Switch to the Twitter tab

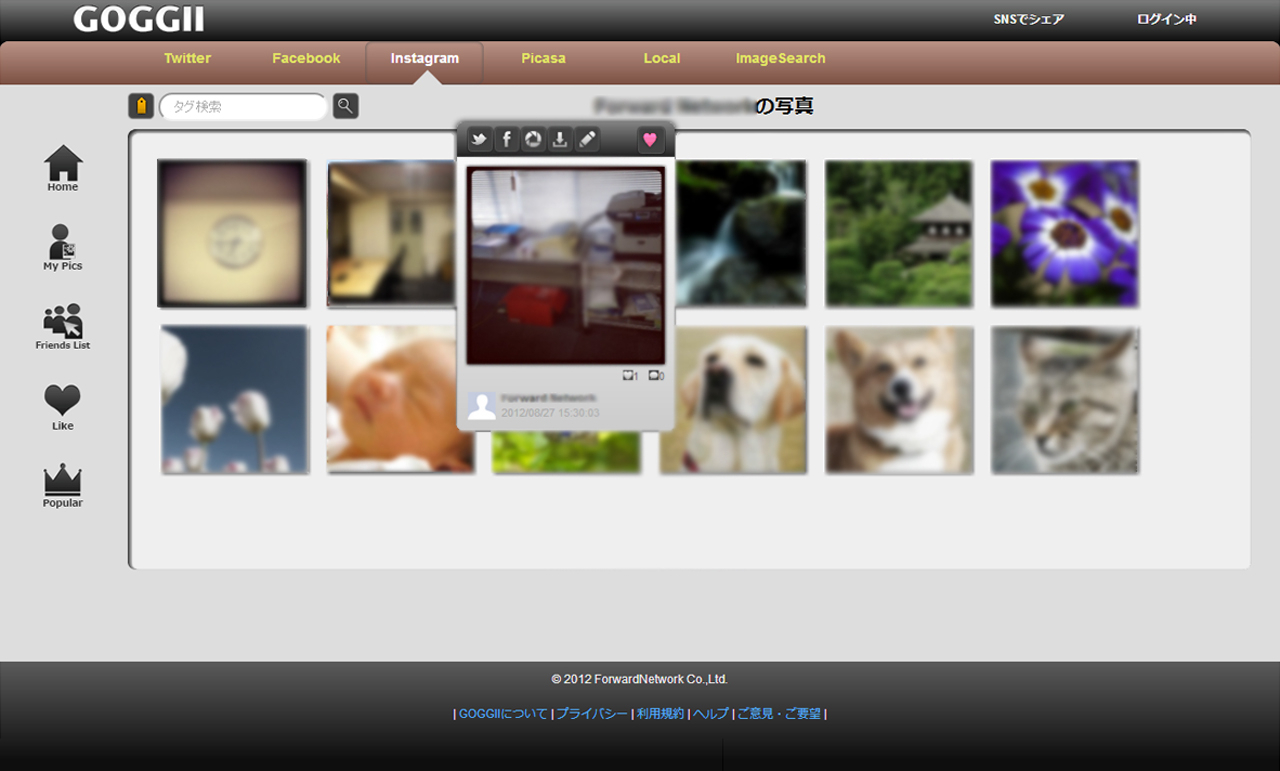pyautogui.click(x=187, y=58)
